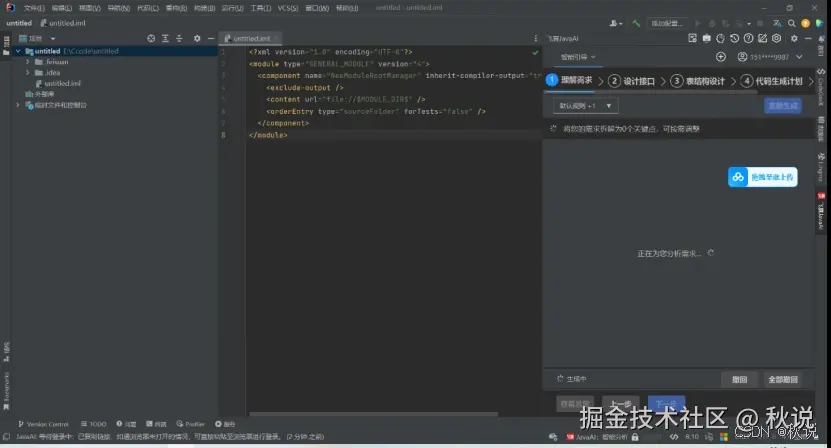Screen dimensions: 831x448
Task: Open the TODO tool tab
Action: point(94,424)
